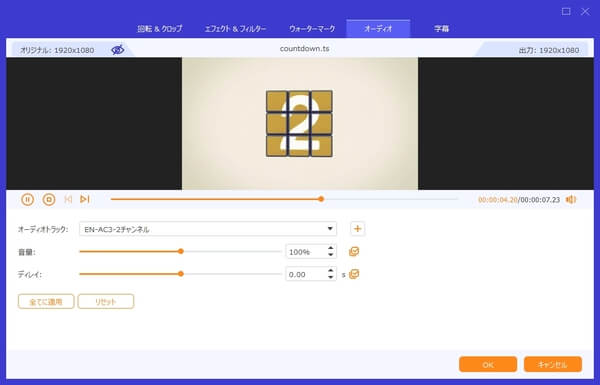Viewport: 600px width, 385px height.
Task: Click the オリジナル: 1920x1080 label
Action: pos(57,50)
